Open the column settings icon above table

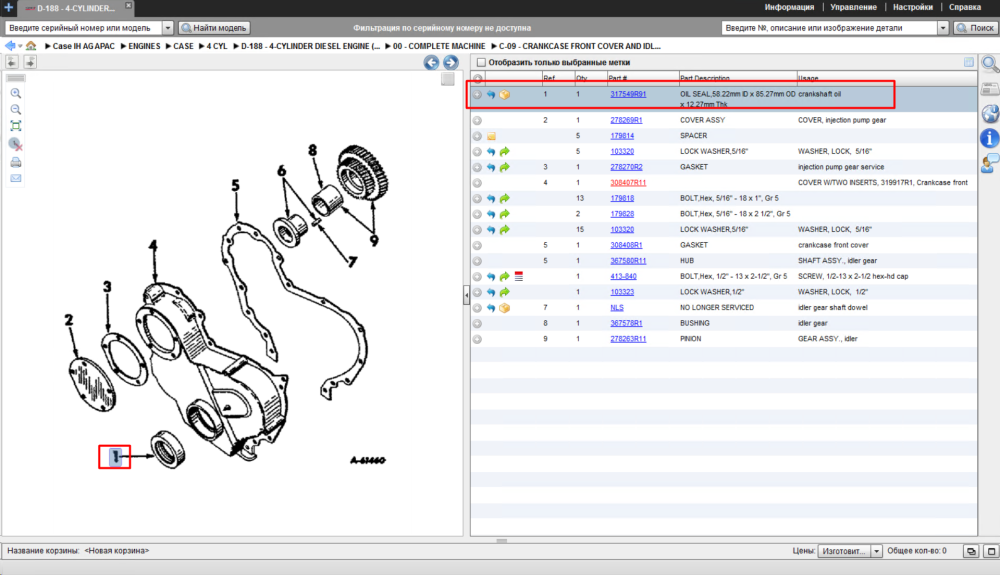click(969, 62)
